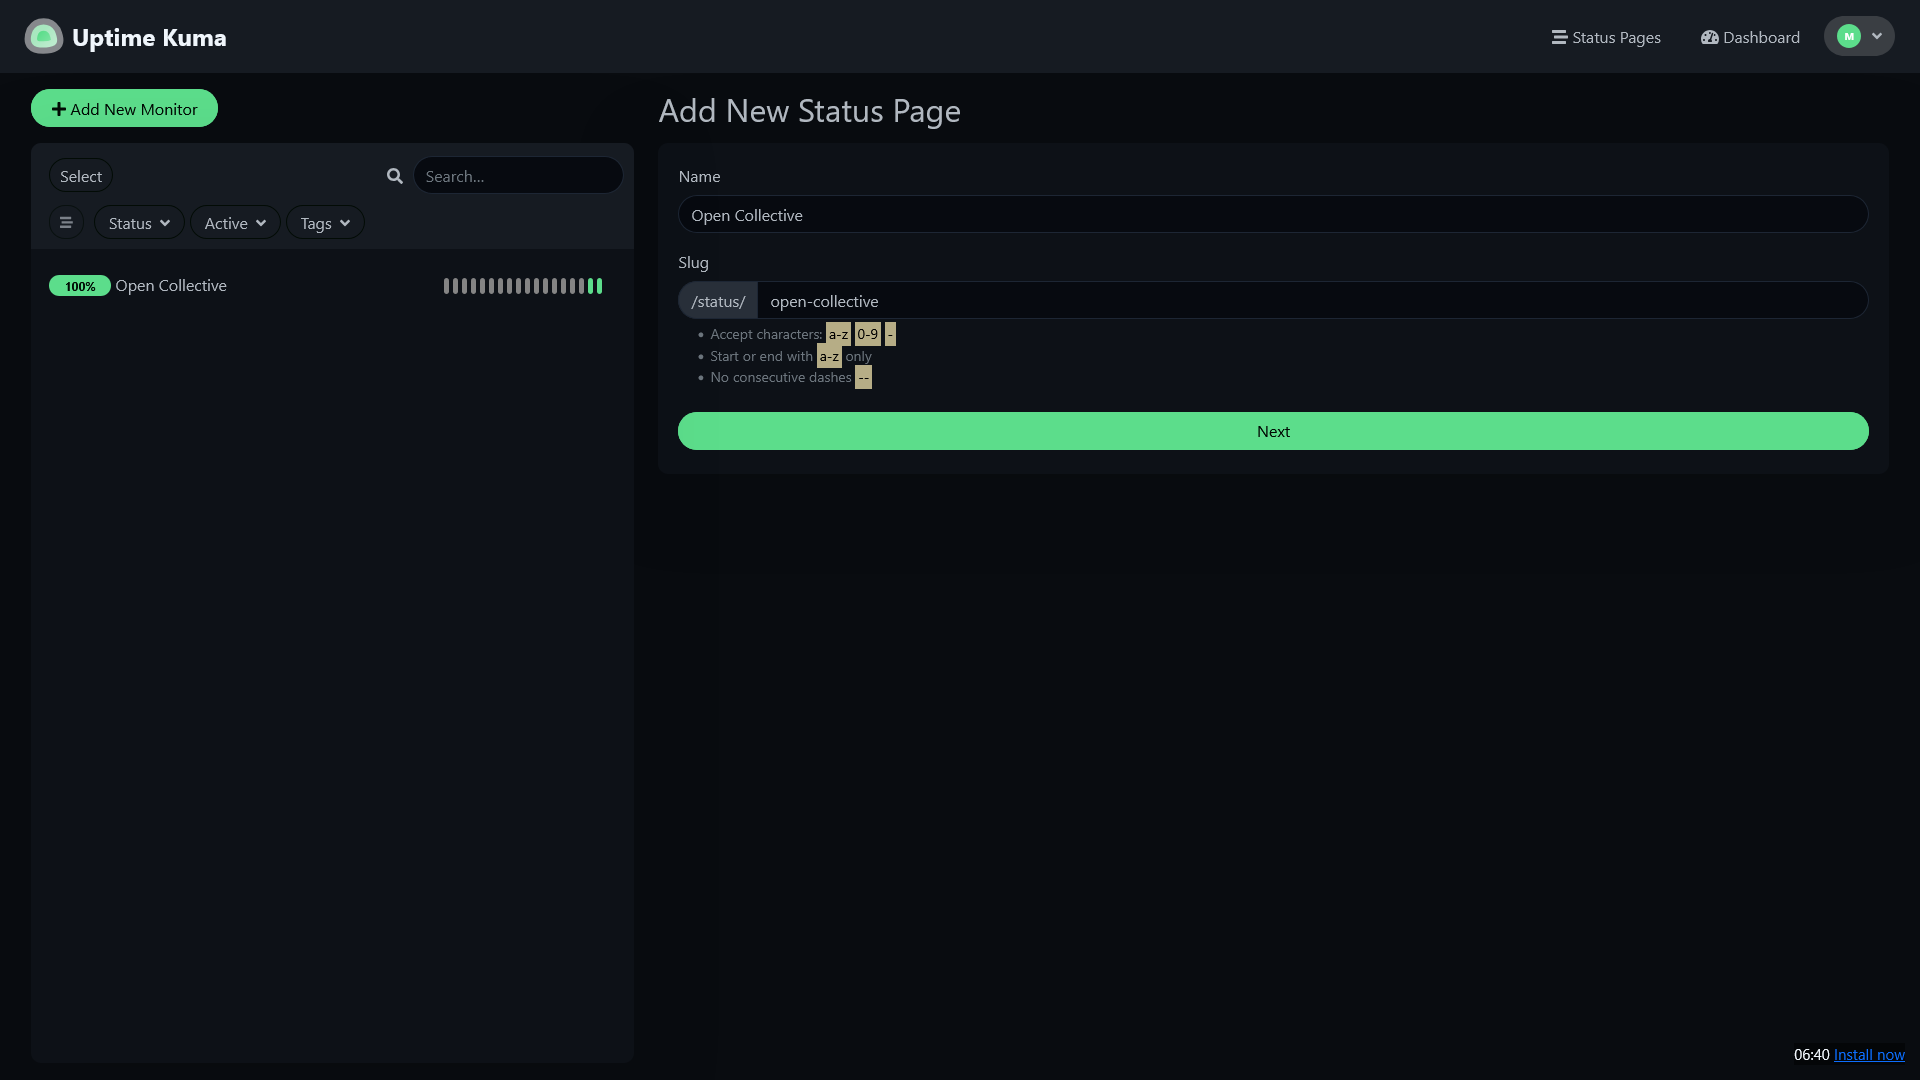Go to Status Pages

[x=1606, y=37]
